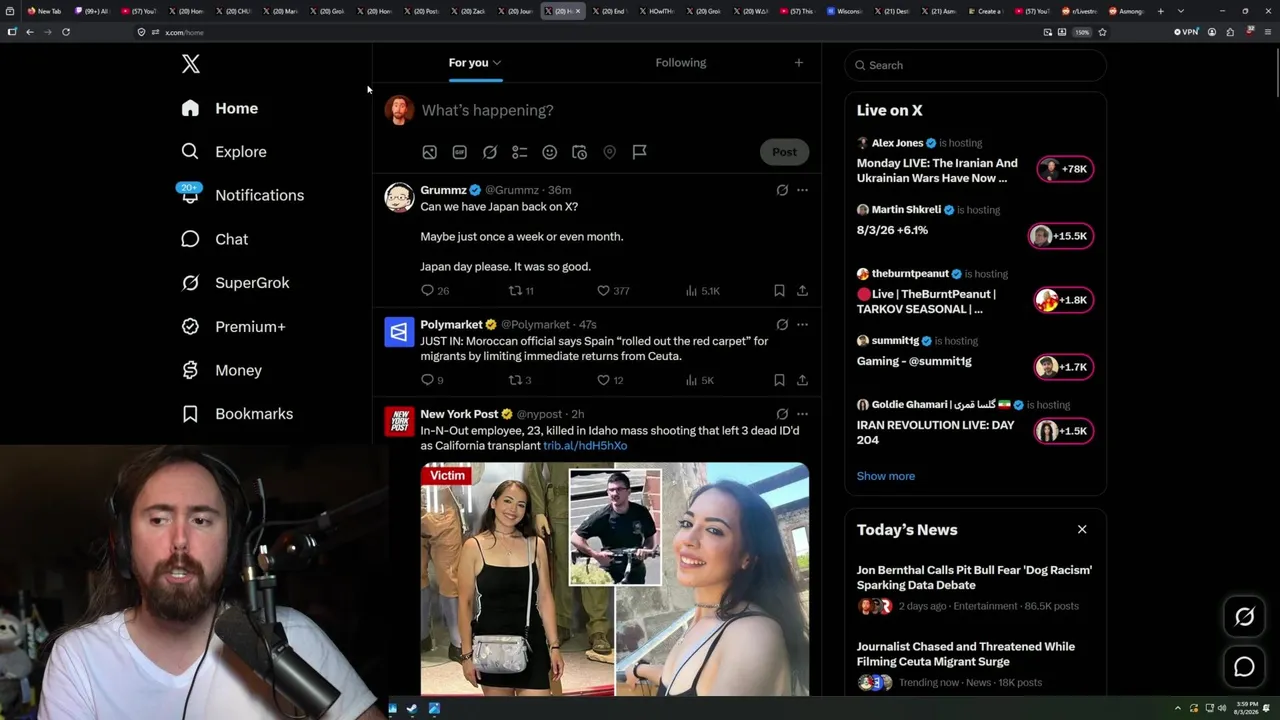The image size is (1280, 720).
Task: Add a new timeline tab with plus
Action: [x=798, y=63]
